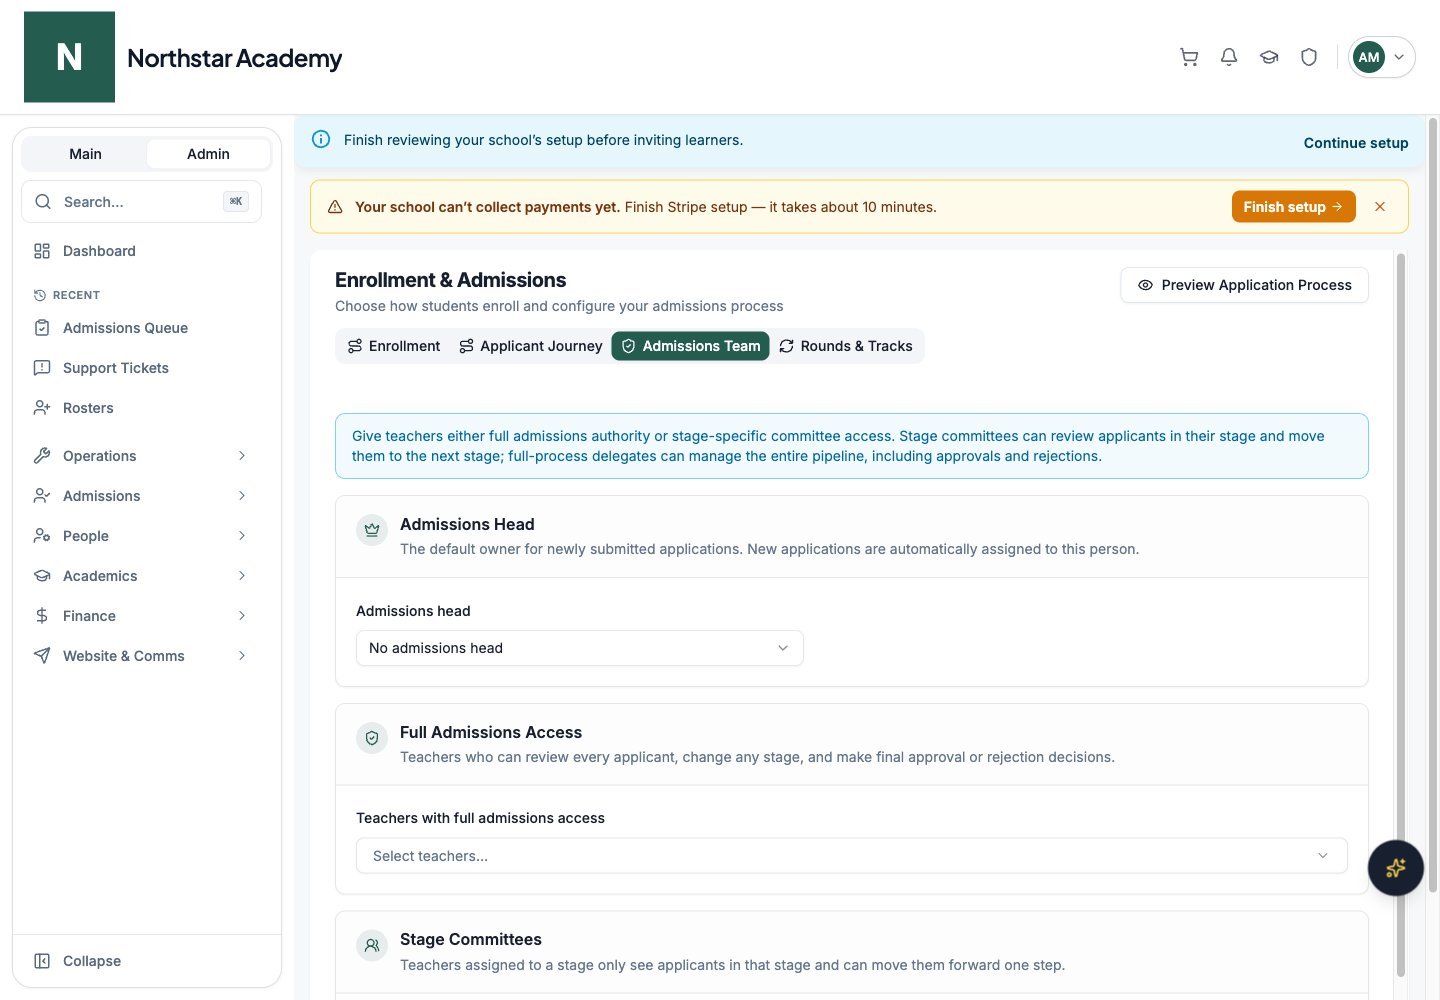Image resolution: width=1440 pixels, height=1000 pixels.
Task: Click the shield icon in header
Action: [x=1309, y=57]
